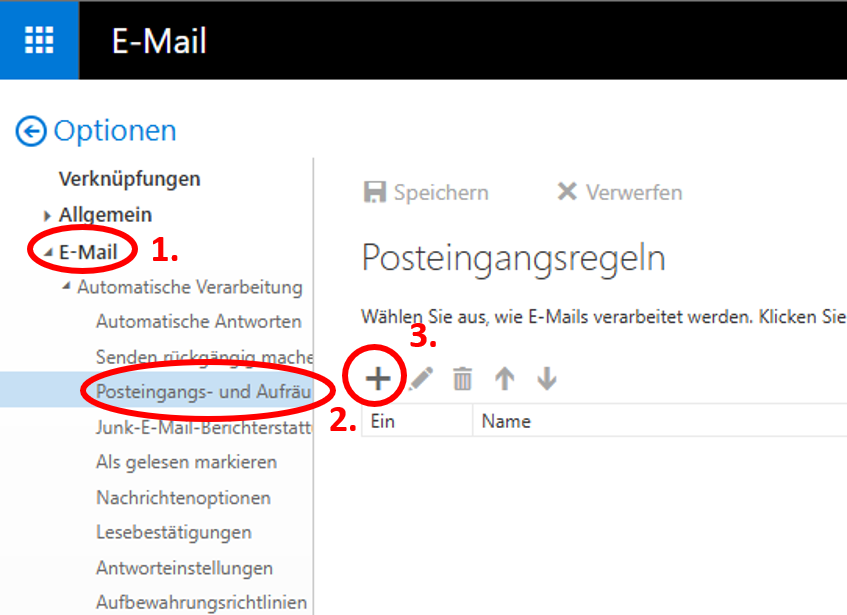Open Nachrichtenoptionen settings
The image size is (847, 615).
183,497
